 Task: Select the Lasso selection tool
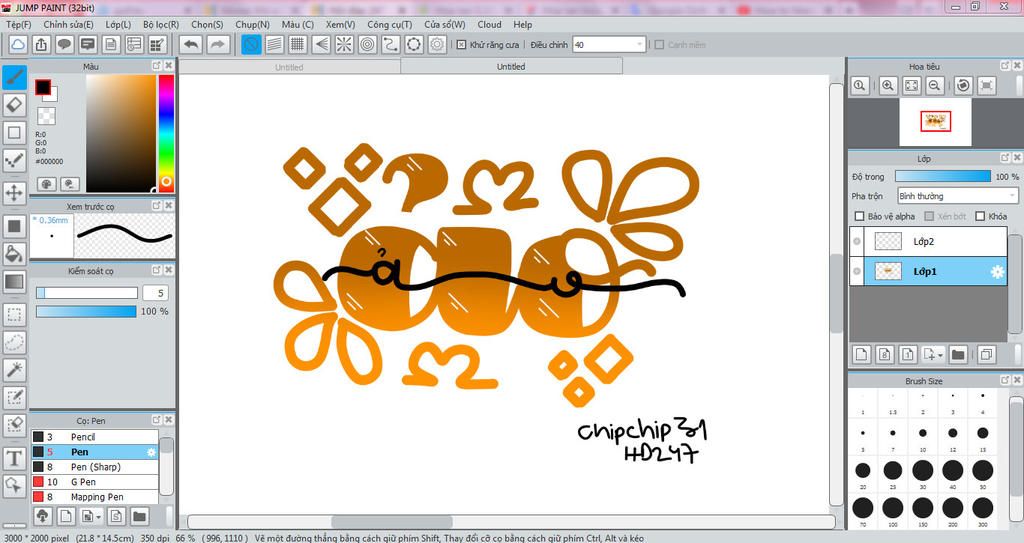[14, 342]
